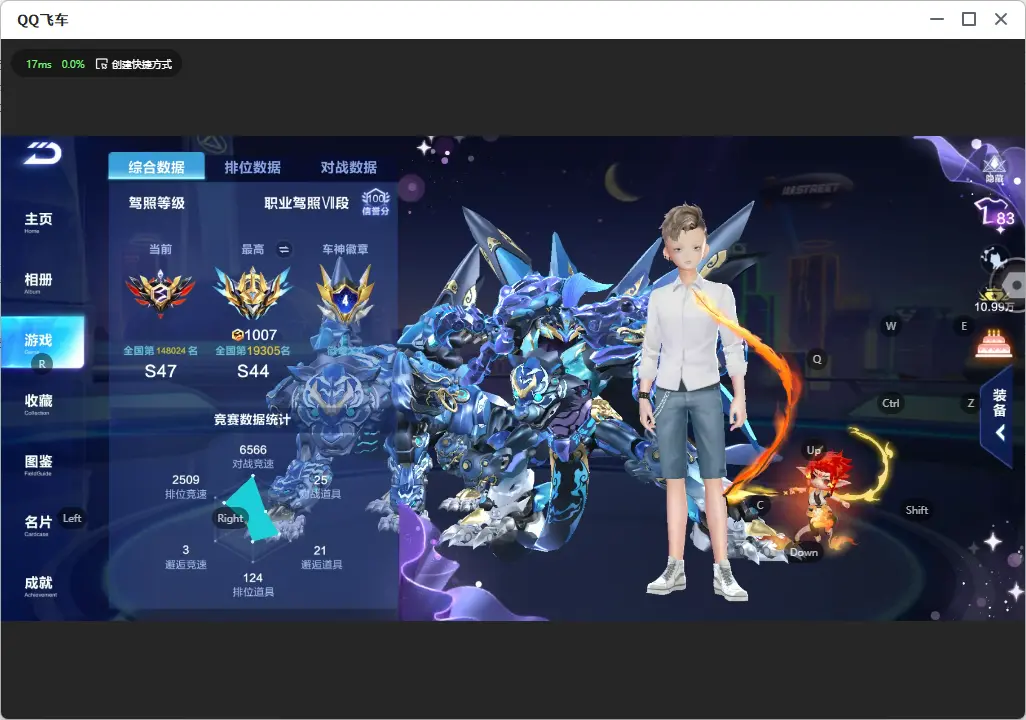Click the 全国第148024名 ranking text
This screenshot has height=720, width=1026.
coord(160,351)
